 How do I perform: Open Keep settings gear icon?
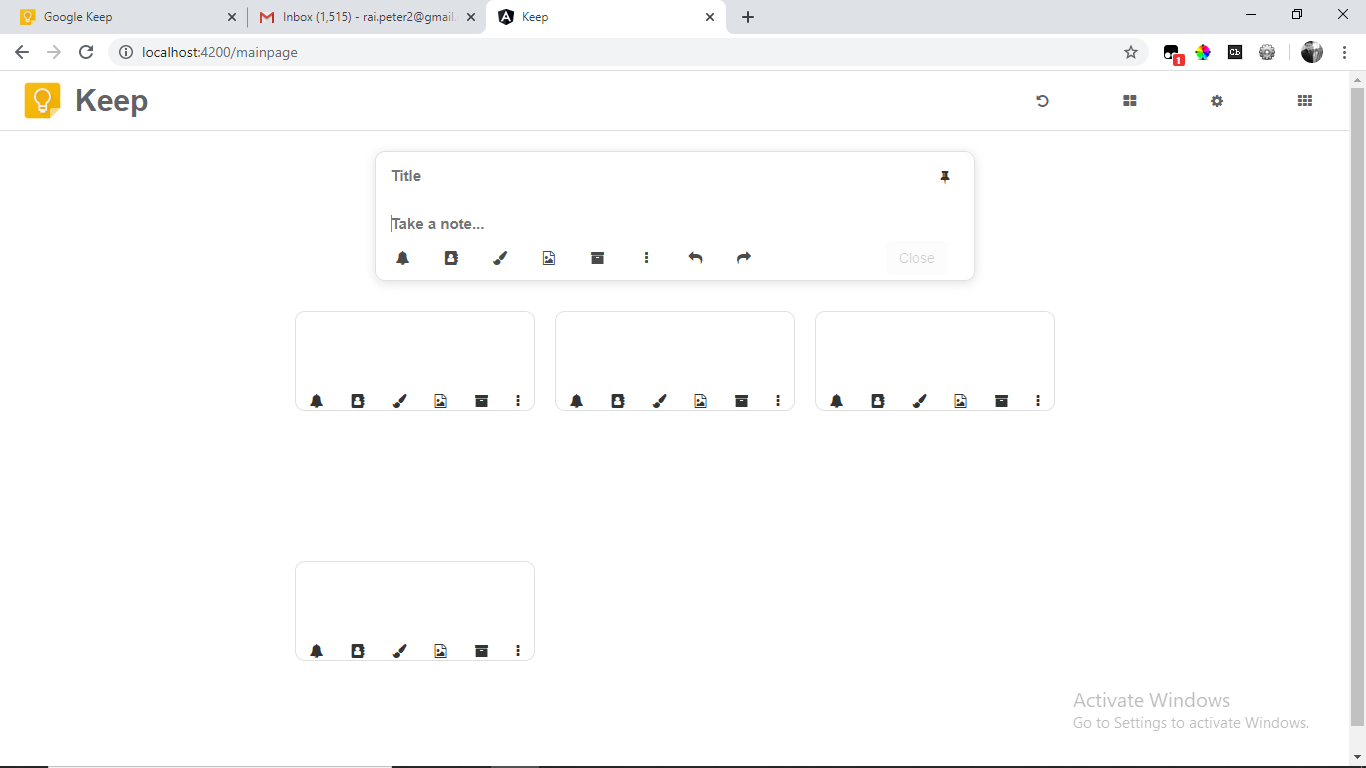tap(1217, 101)
